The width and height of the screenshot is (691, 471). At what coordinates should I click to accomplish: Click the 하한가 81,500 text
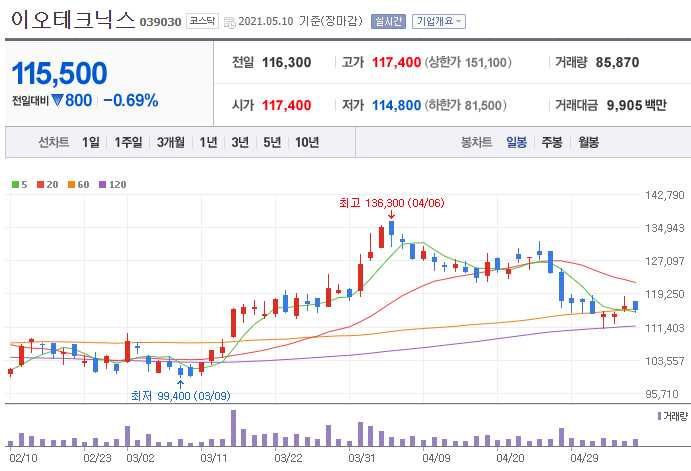465,105
